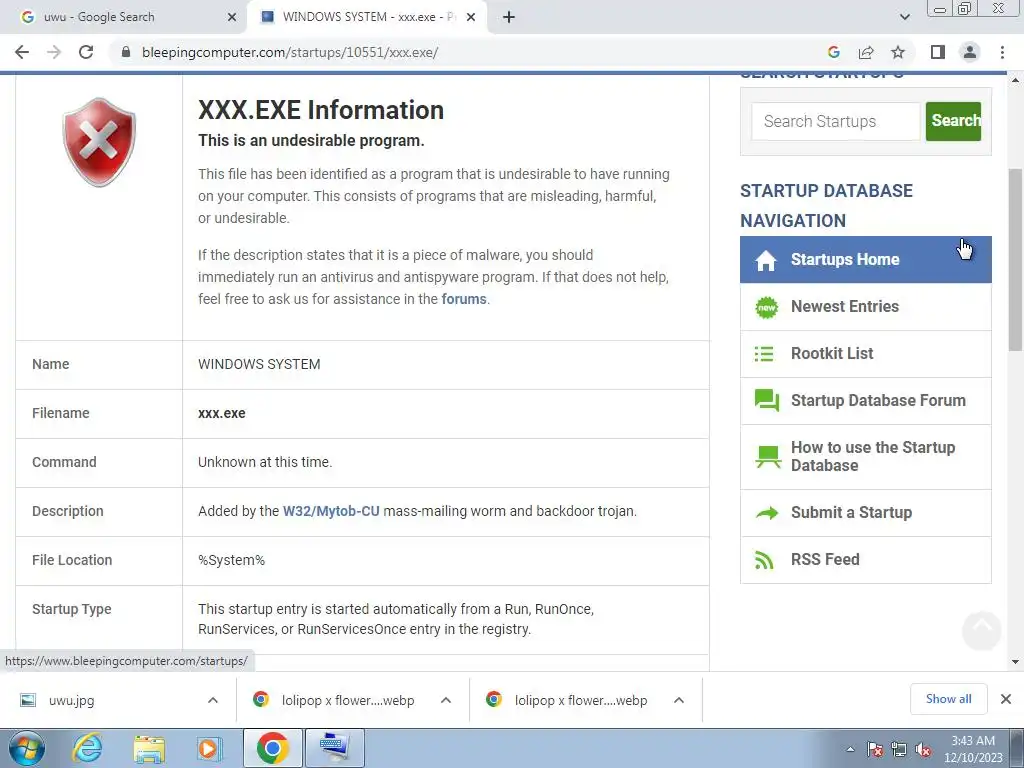The width and height of the screenshot is (1024, 768).
Task: Open How to use the Startup Database
Action: [x=865, y=456]
